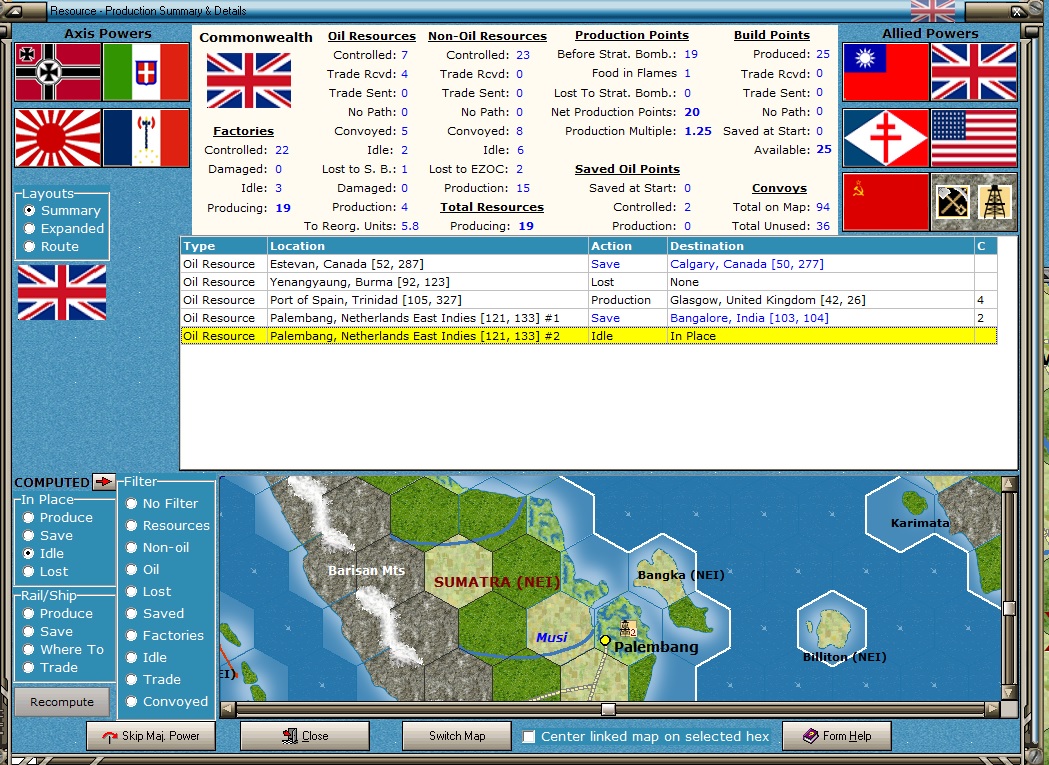1049x765 pixels.
Task: Click map horizontal scrollbar left arrow
Action: tap(228, 708)
